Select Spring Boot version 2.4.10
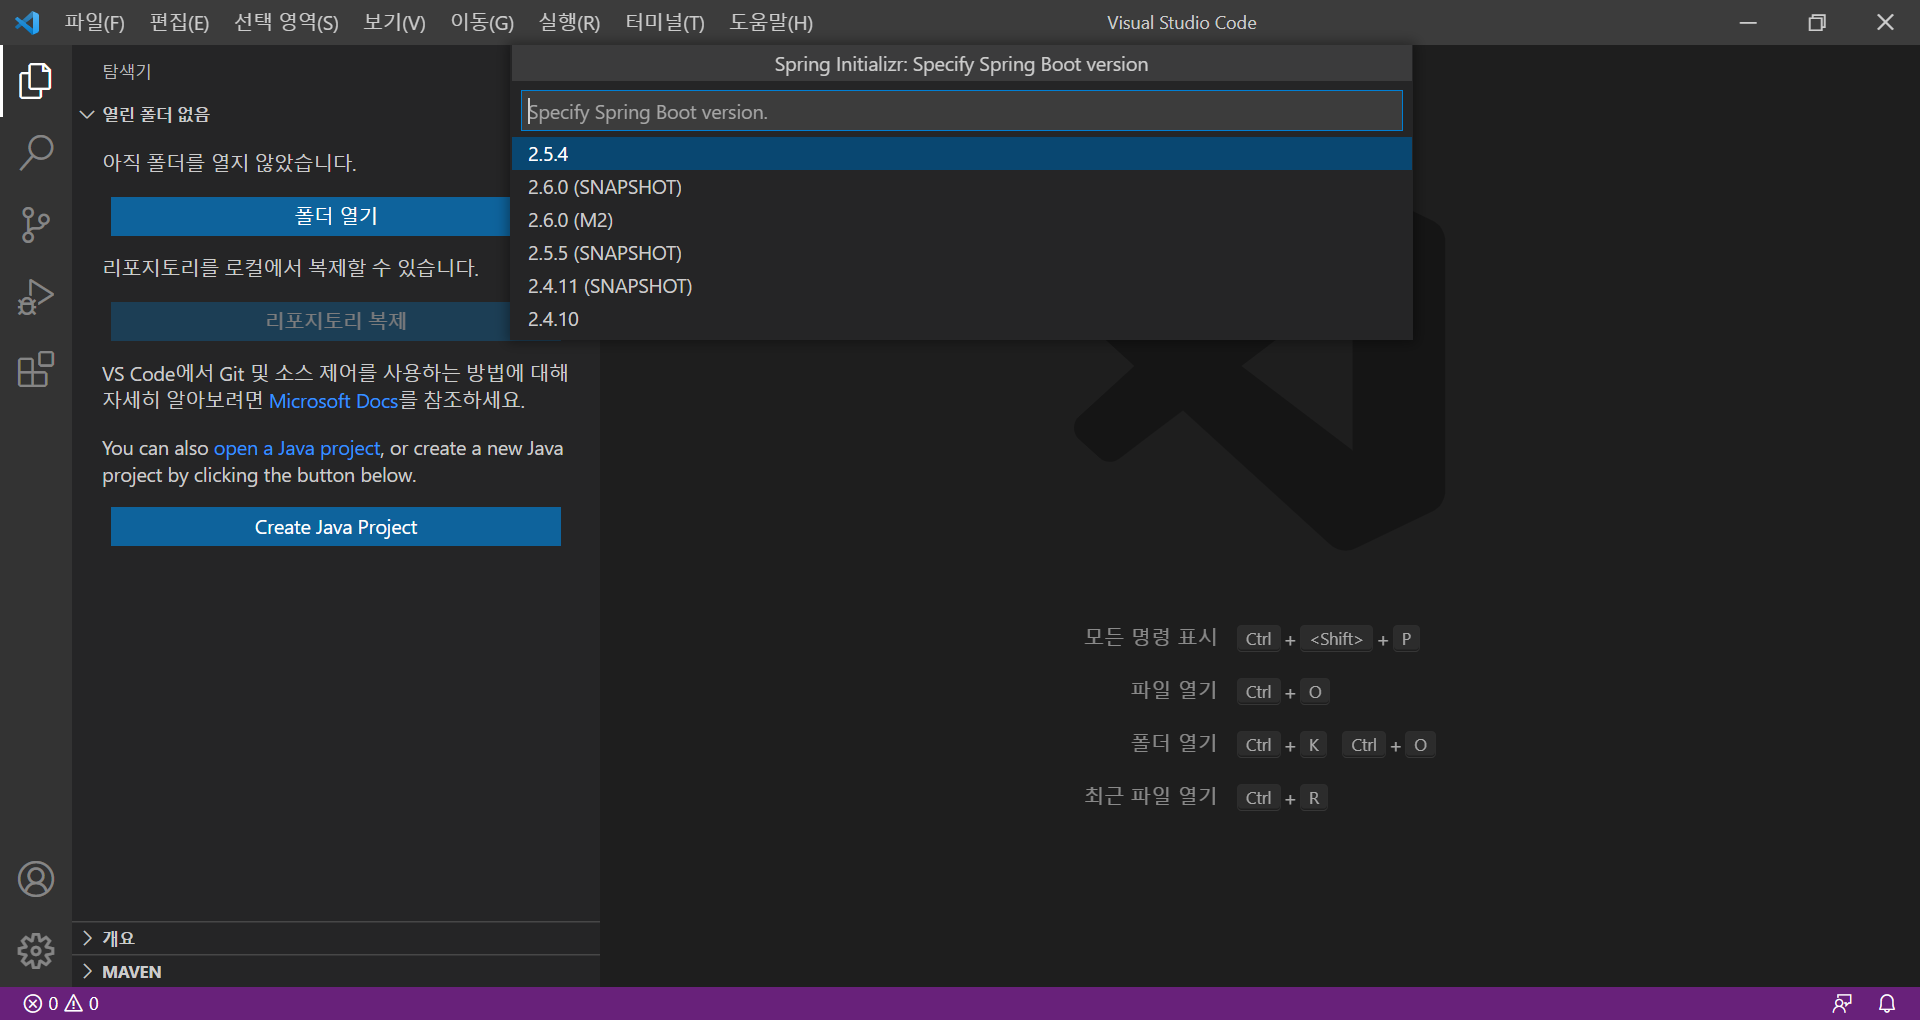The image size is (1920, 1020). click(x=962, y=319)
